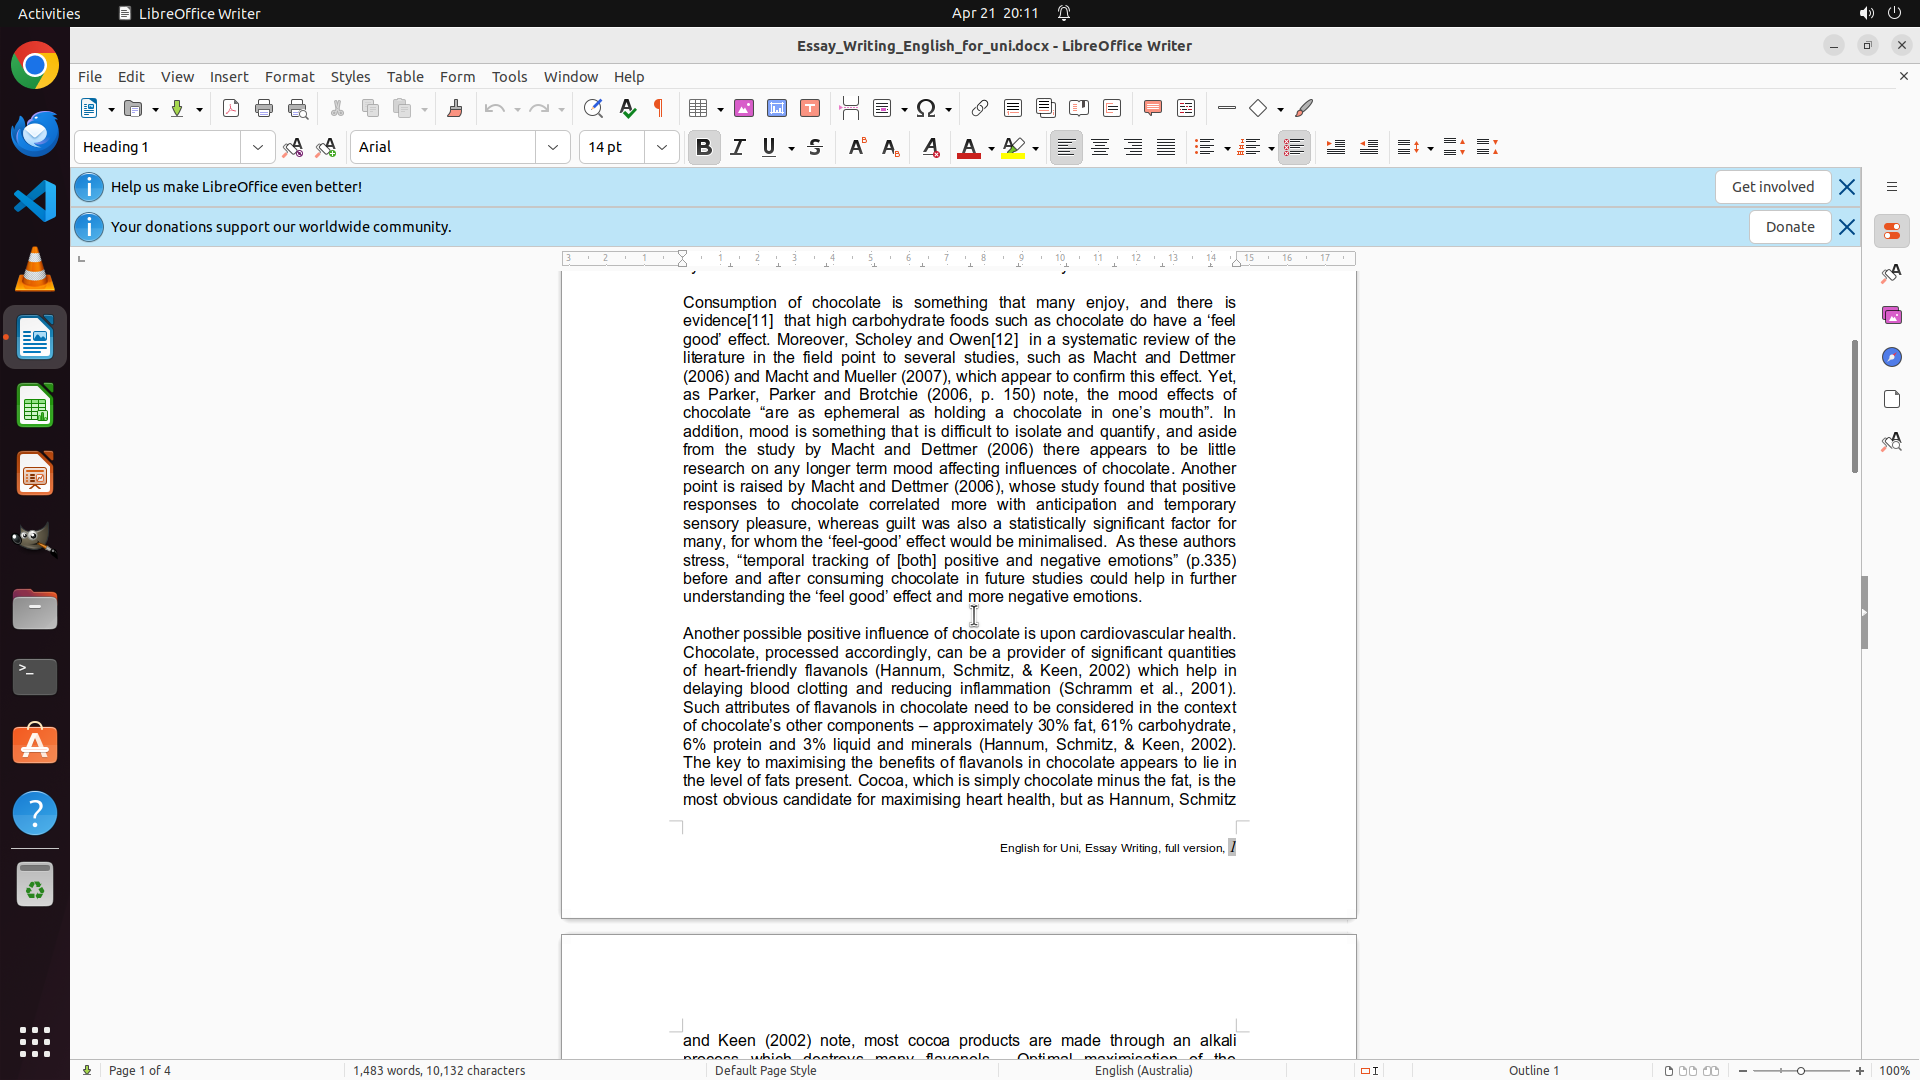Click the Insert Image icon
This screenshot has width=1920, height=1080.
[744, 108]
